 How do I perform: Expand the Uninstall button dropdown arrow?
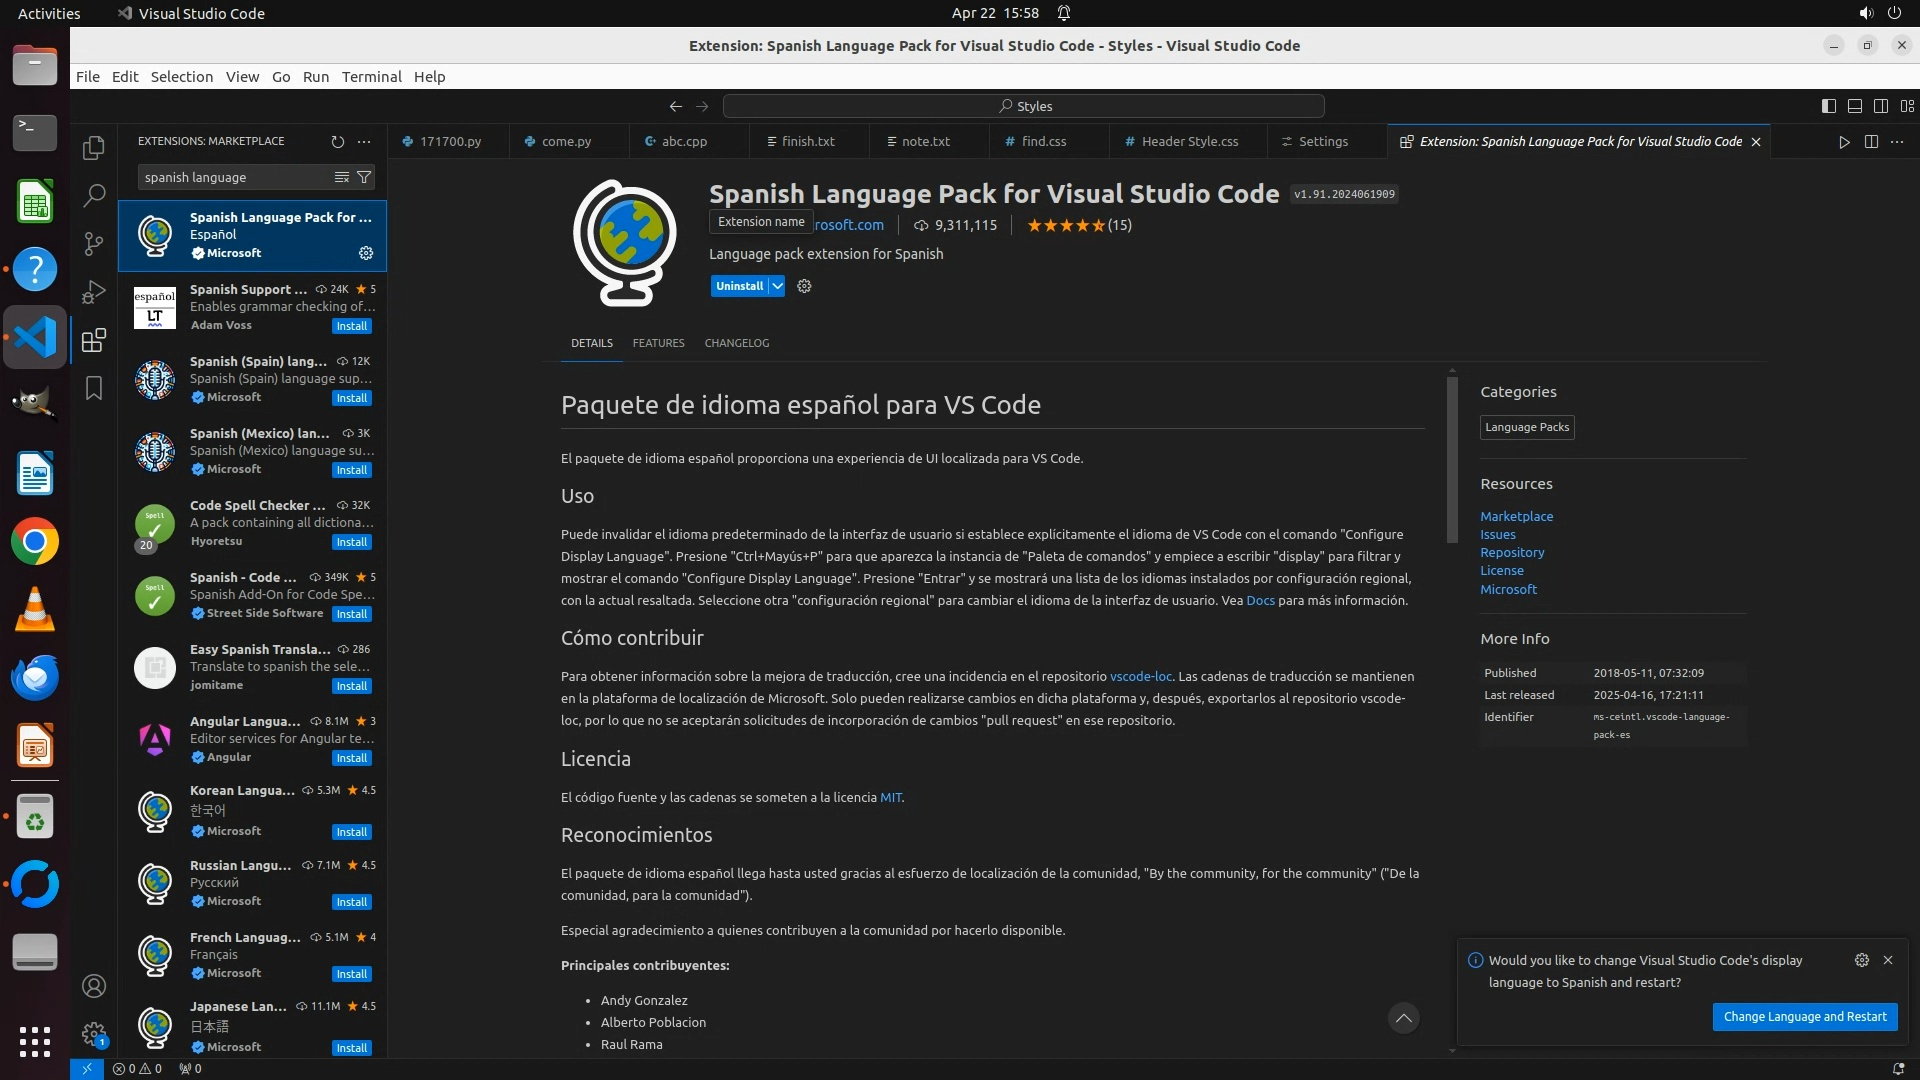coord(777,286)
